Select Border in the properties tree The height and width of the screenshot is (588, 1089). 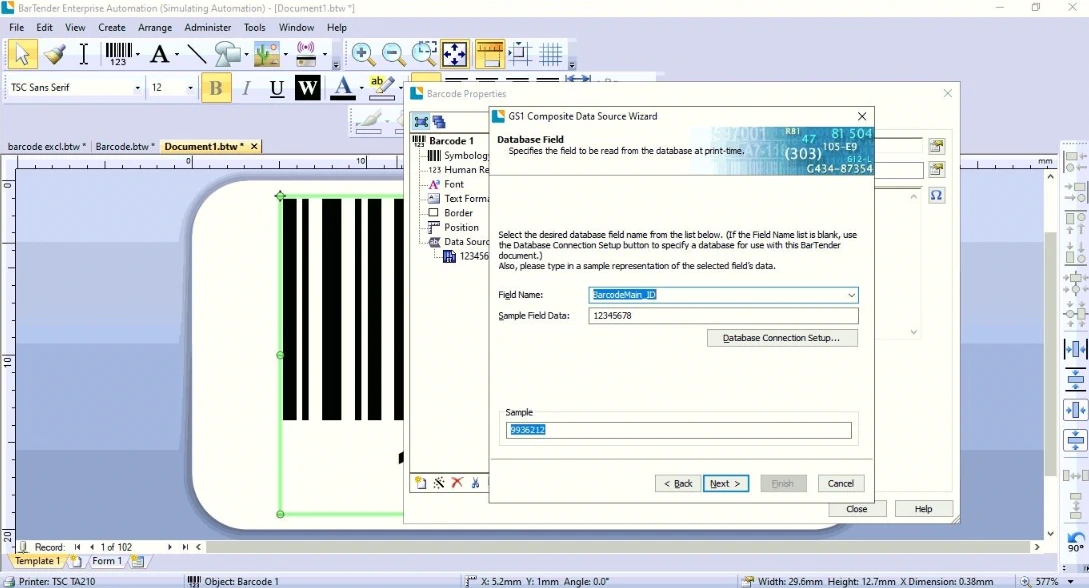pyautogui.click(x=458, y=213)
